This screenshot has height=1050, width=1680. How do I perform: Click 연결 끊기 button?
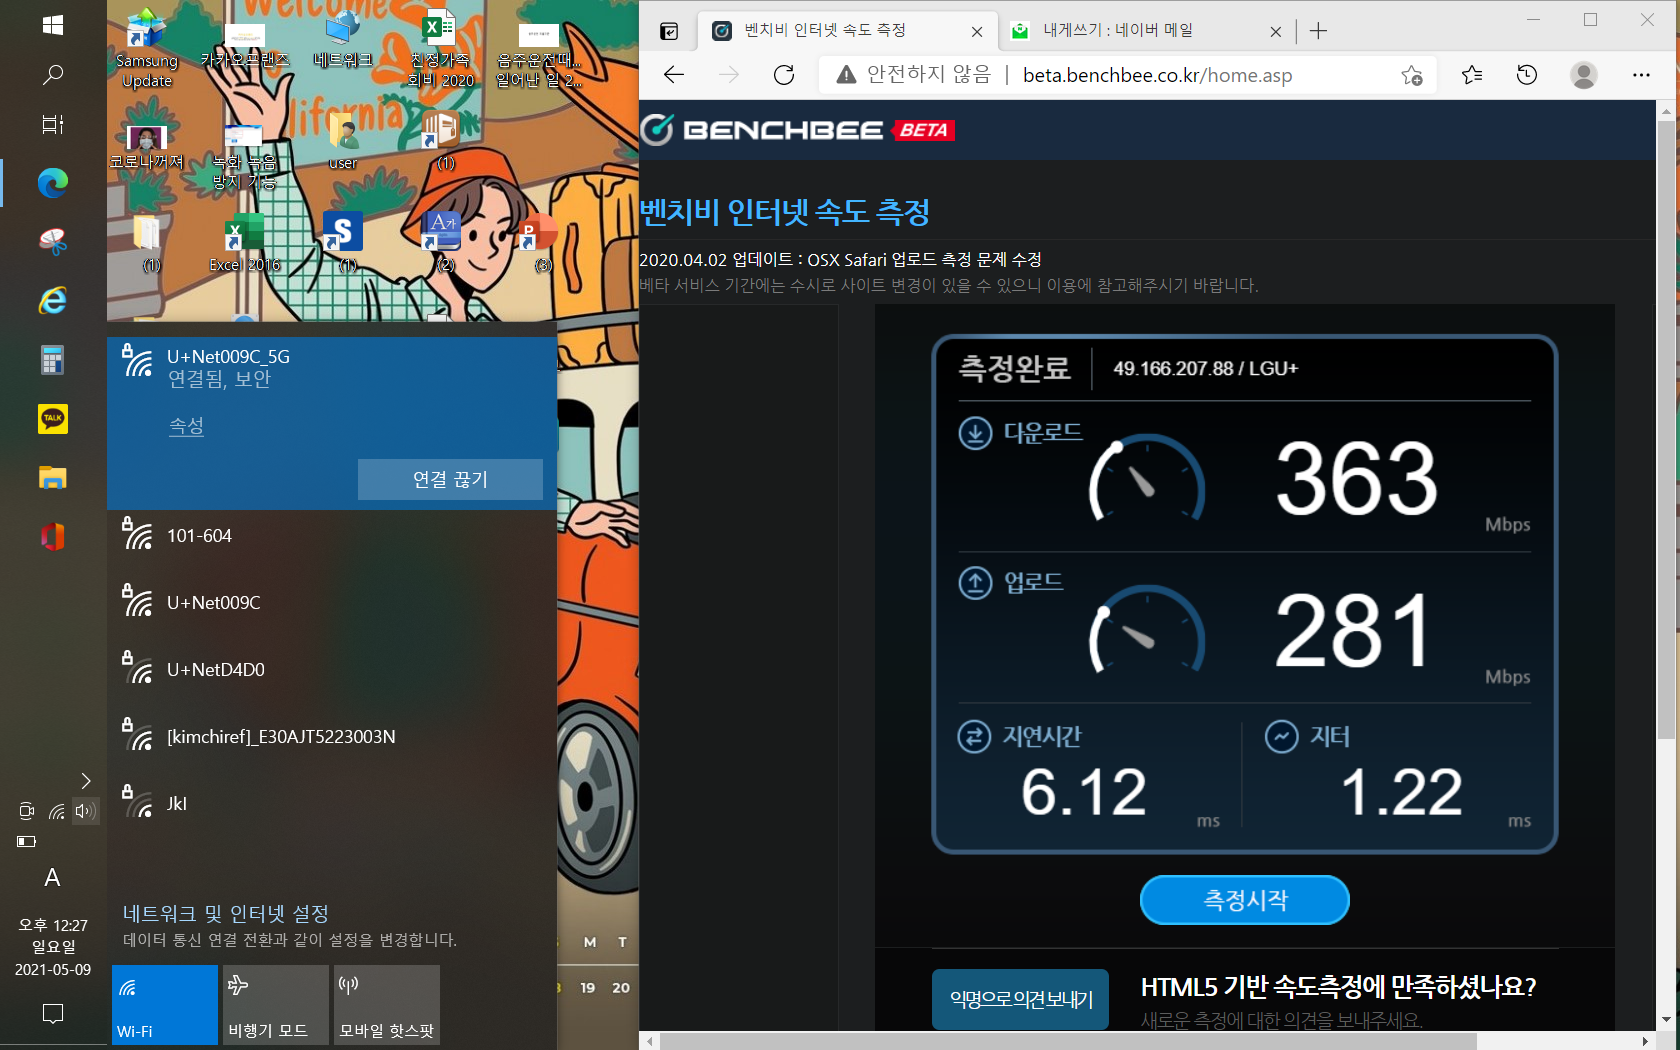click(x=450, y=479)
